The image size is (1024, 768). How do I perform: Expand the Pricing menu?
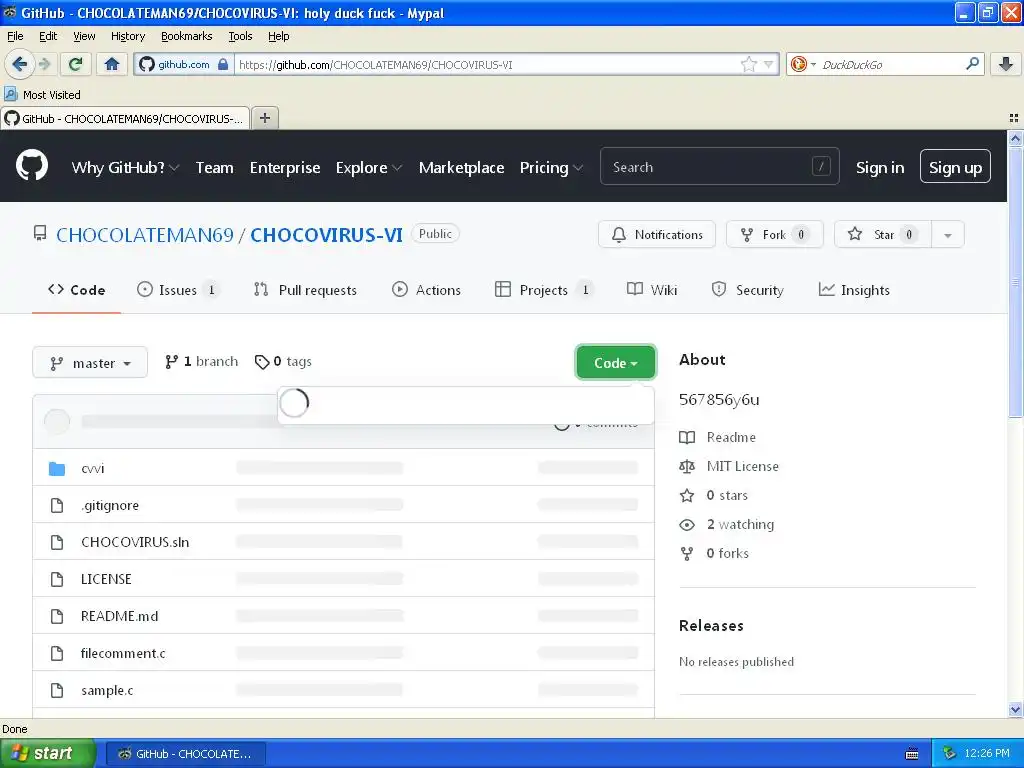click(x=551, y=168)
